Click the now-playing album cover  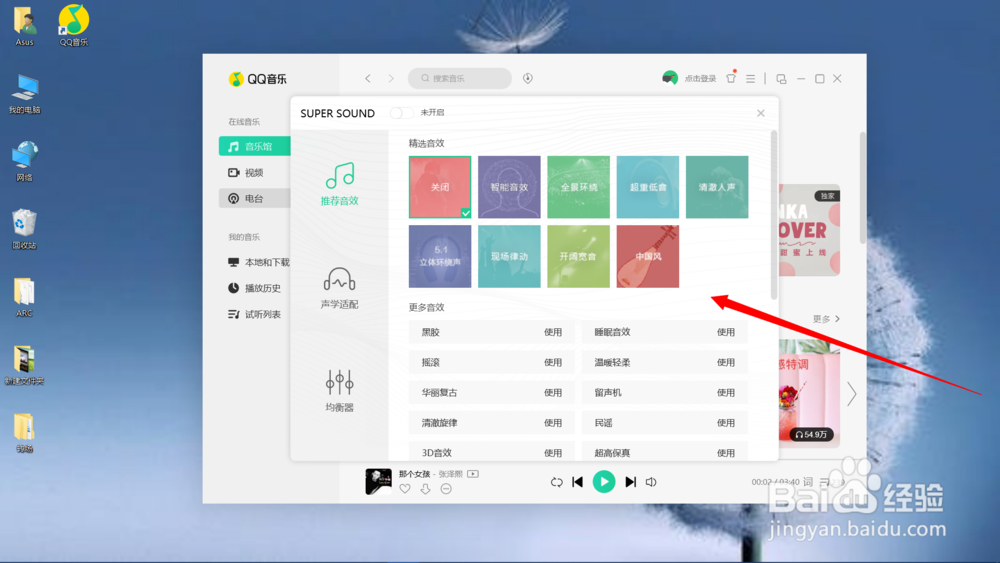point(378,481)
